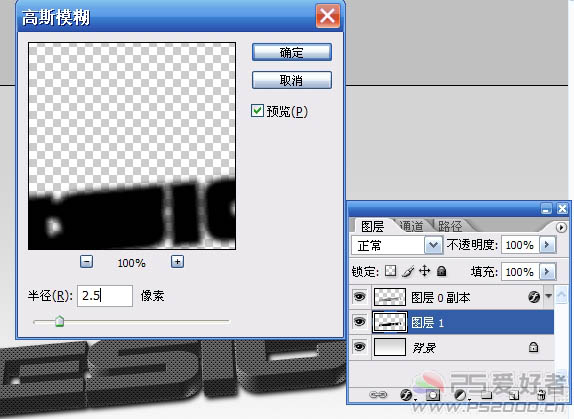574x419 pixels.
Task: Select the 背景 layer thumbnail
Action: [x=390, y=347]
